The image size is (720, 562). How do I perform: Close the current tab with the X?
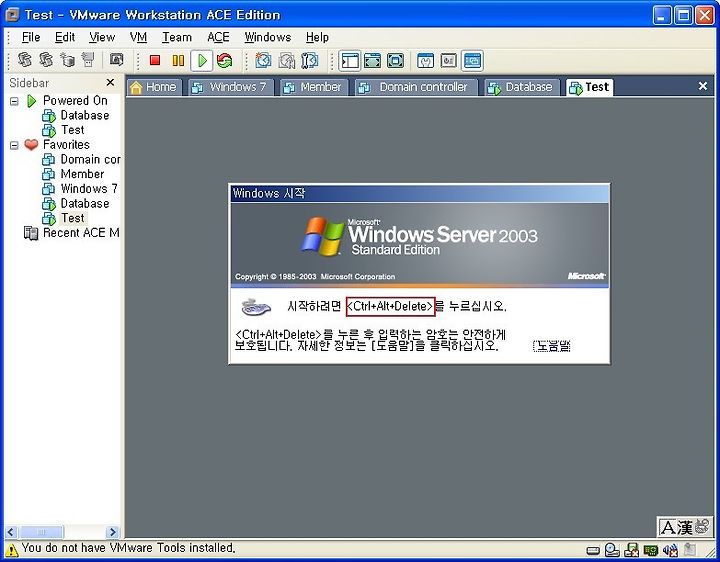[703, 86]
